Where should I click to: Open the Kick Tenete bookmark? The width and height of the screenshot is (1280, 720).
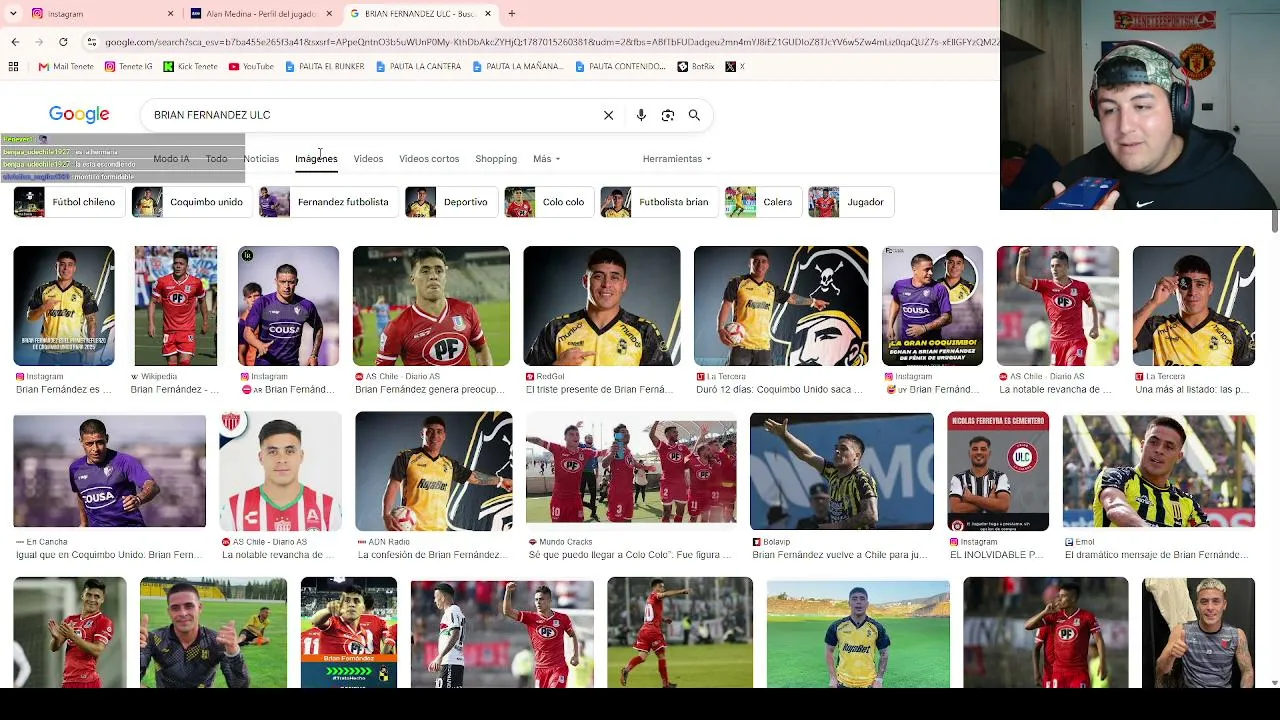[190, 67]
